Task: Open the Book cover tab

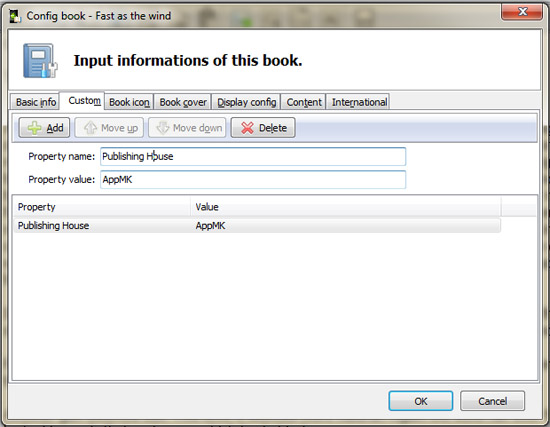Action: pos(183,102)
